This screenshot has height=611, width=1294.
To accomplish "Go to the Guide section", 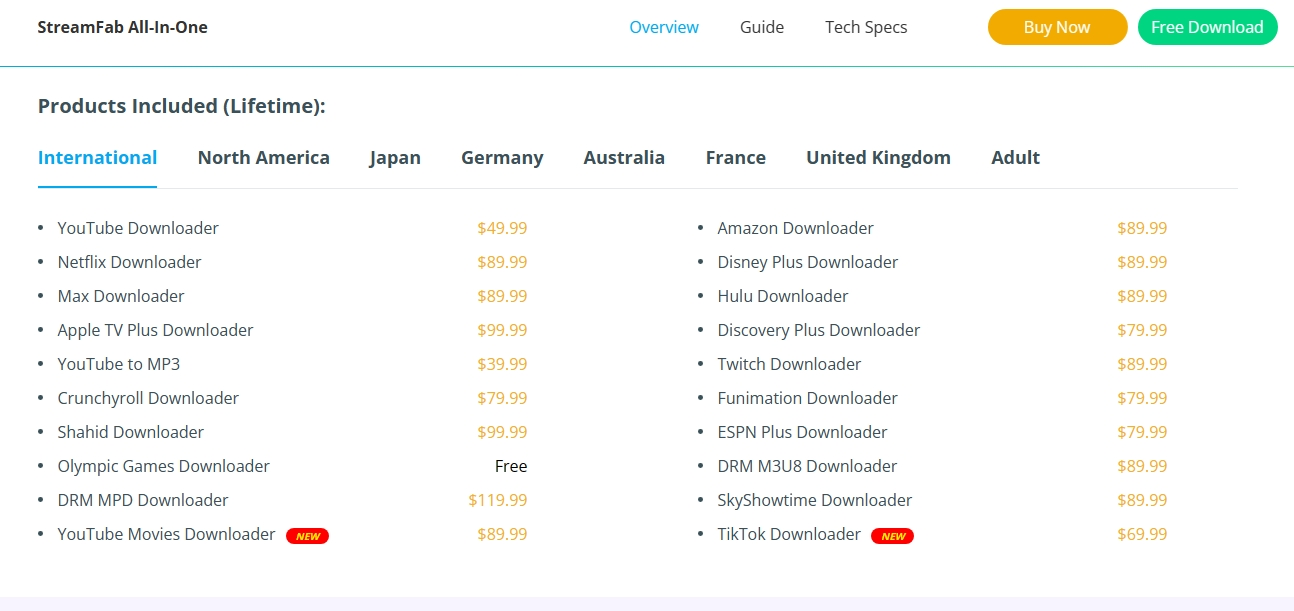I will coord(762,27).
